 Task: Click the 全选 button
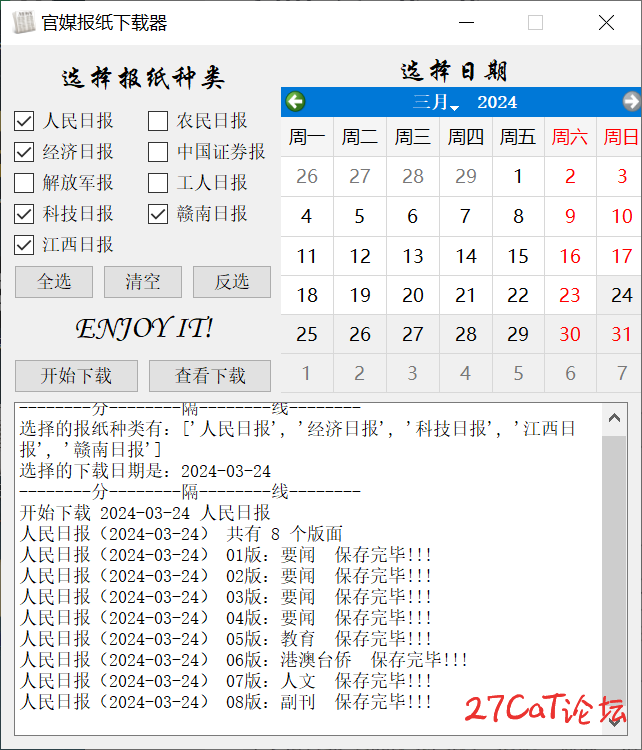click(54, 282)
